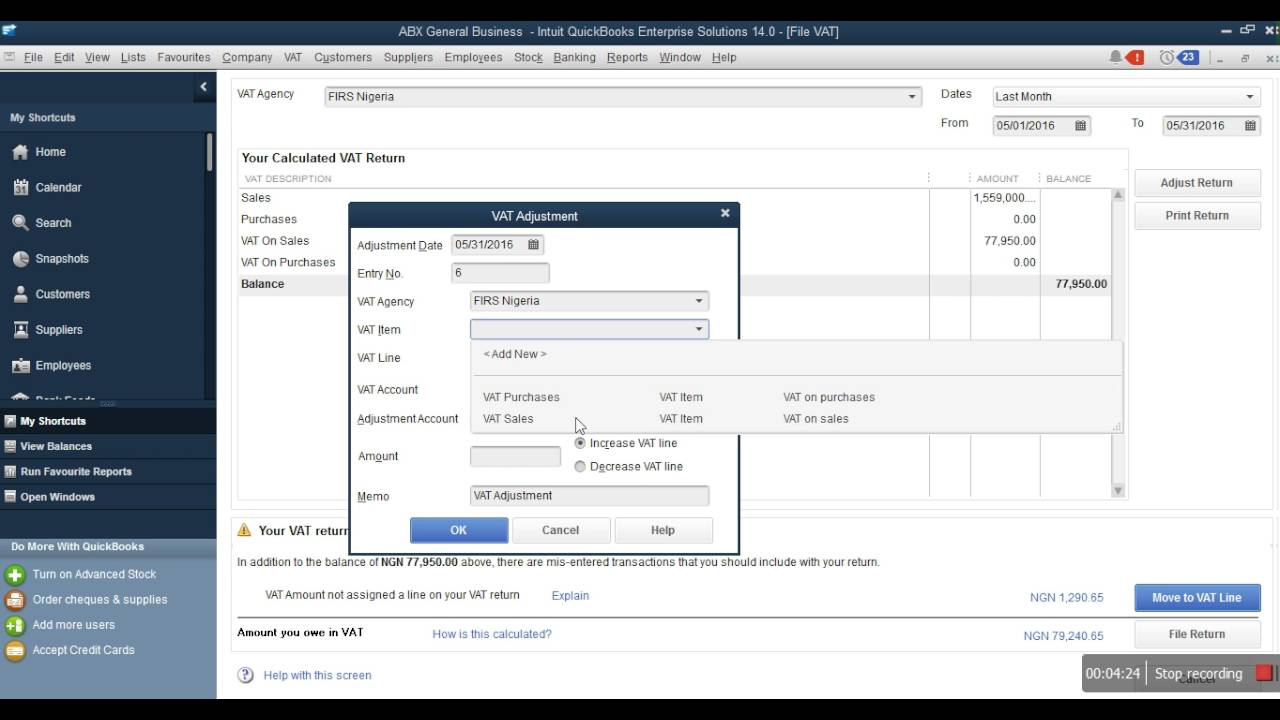Open Snapshots shortcut
This screenshot has height=720, width=1280.
[62, 258]
